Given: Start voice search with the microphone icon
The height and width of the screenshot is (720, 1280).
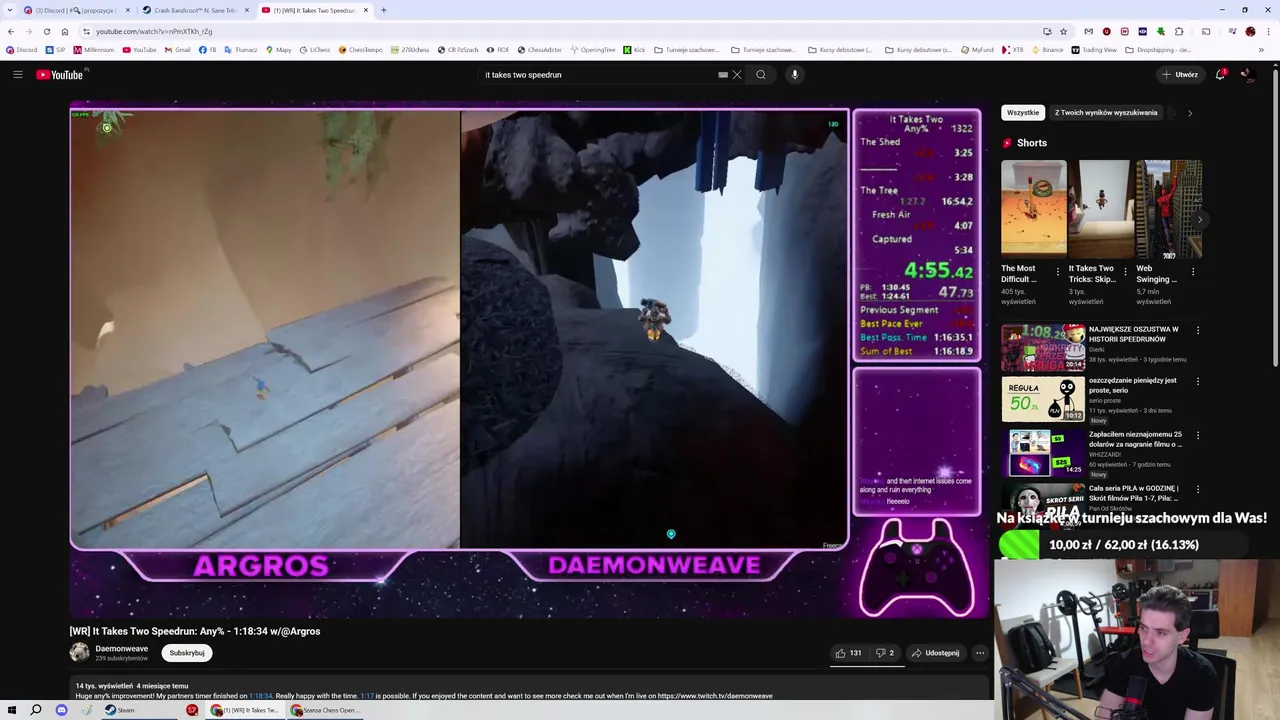Looking at the screenshot, I should pyautogui.click(x=795, y=74).
